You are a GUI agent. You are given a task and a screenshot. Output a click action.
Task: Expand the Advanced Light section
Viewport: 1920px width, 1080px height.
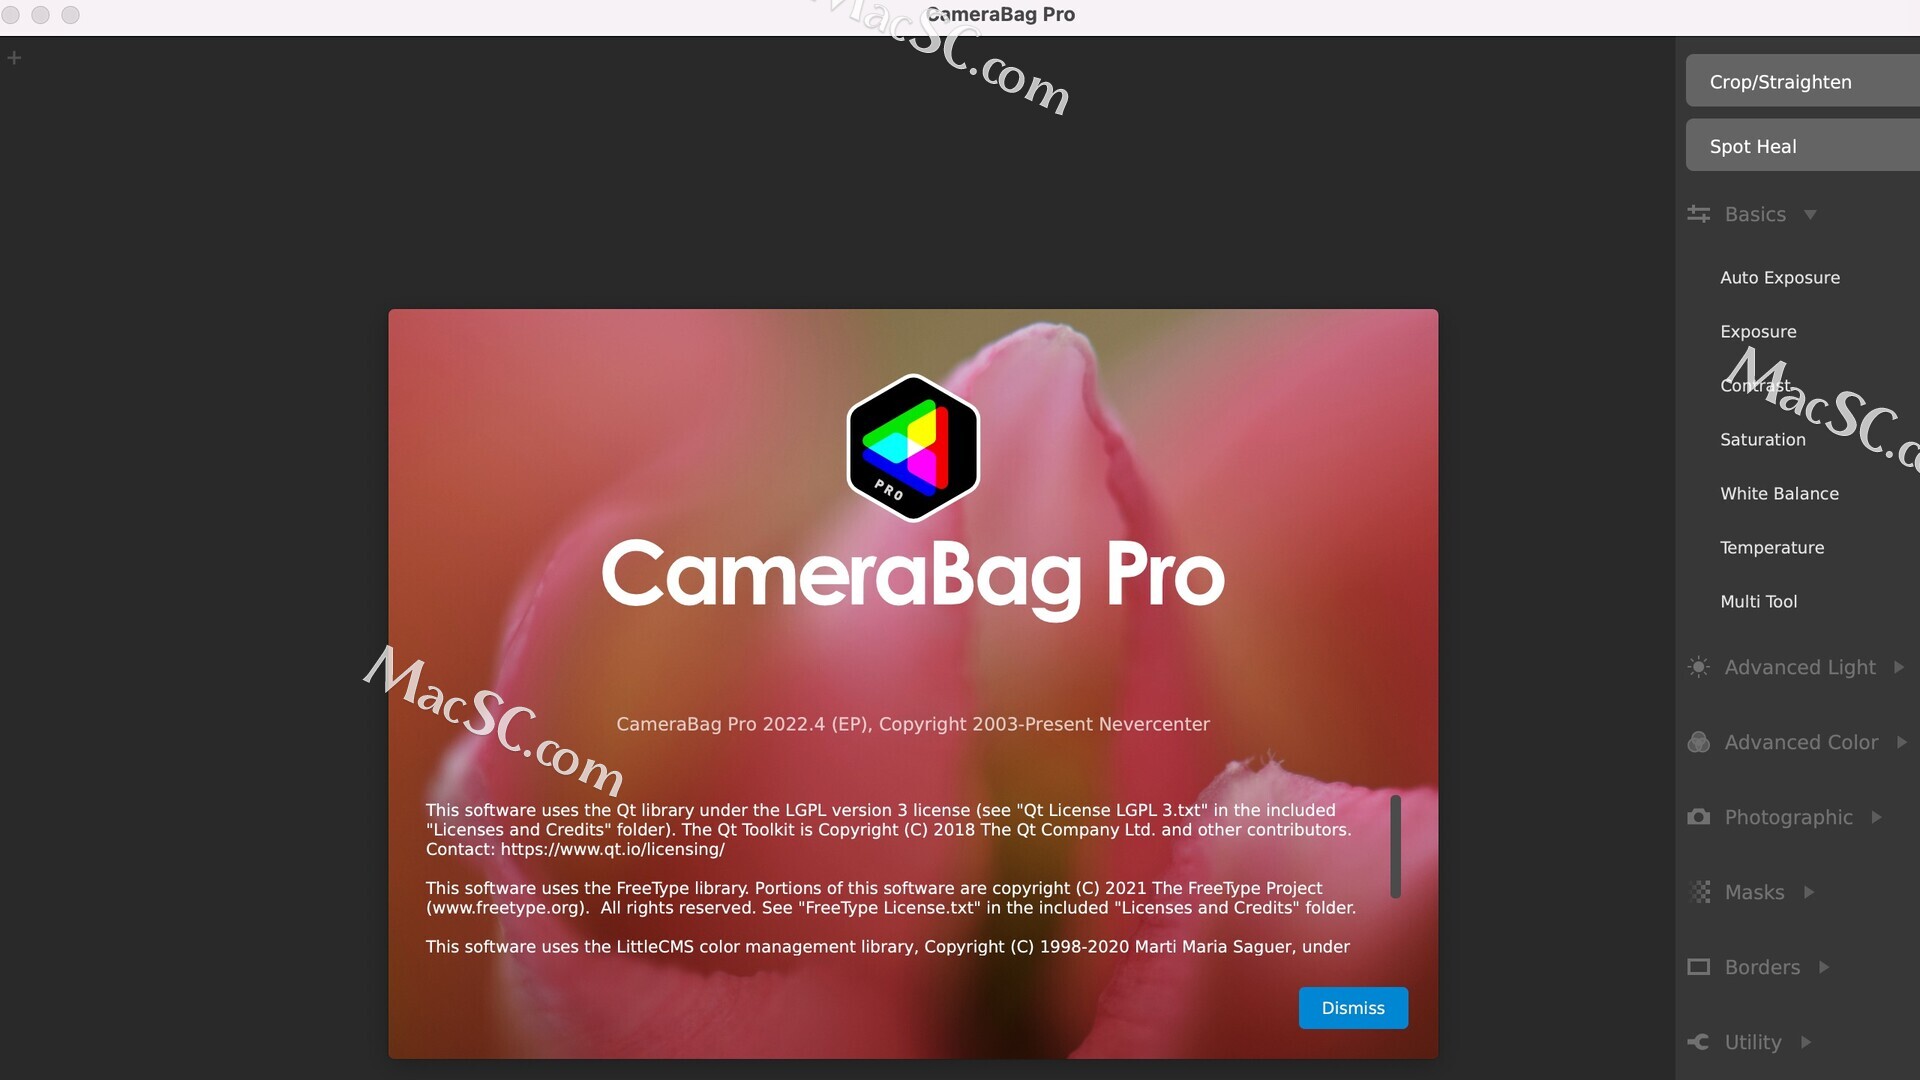pyautogui.click(x=1796, y=666)
